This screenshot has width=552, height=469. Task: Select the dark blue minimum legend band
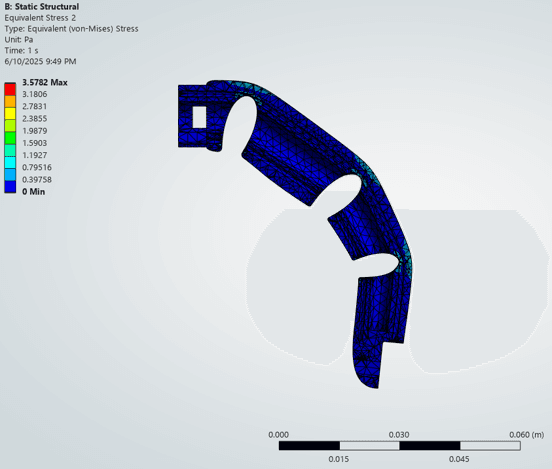10,187
